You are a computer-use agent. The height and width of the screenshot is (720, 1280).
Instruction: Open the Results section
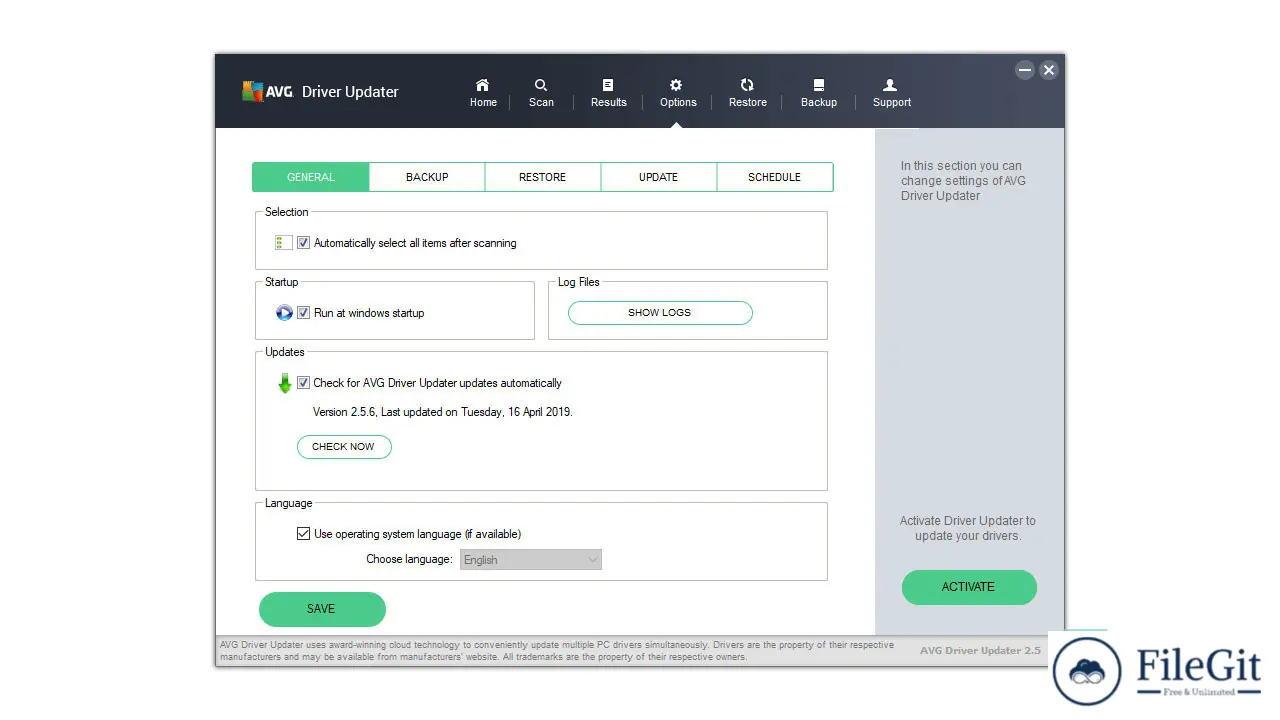[x=608, y=93]
